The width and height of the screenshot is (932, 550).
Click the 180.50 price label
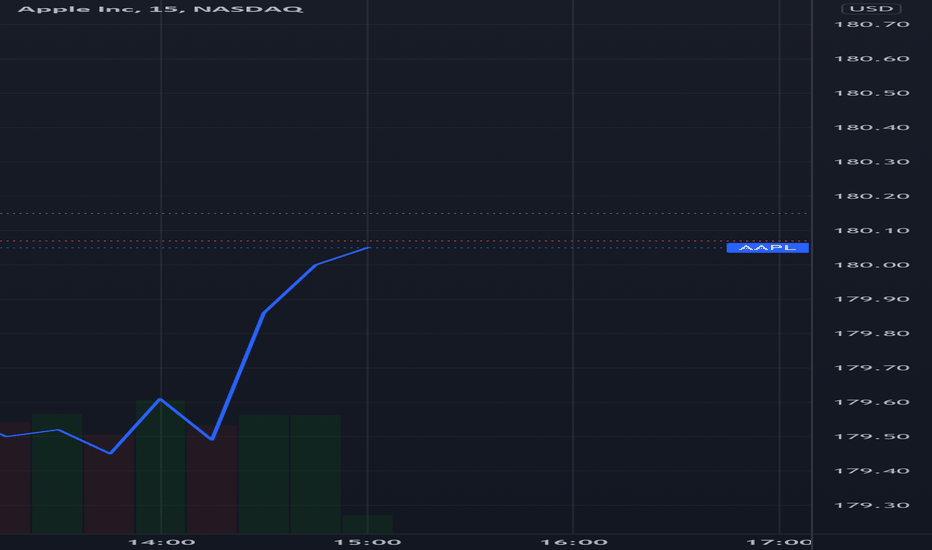click(x=872, y=93)
